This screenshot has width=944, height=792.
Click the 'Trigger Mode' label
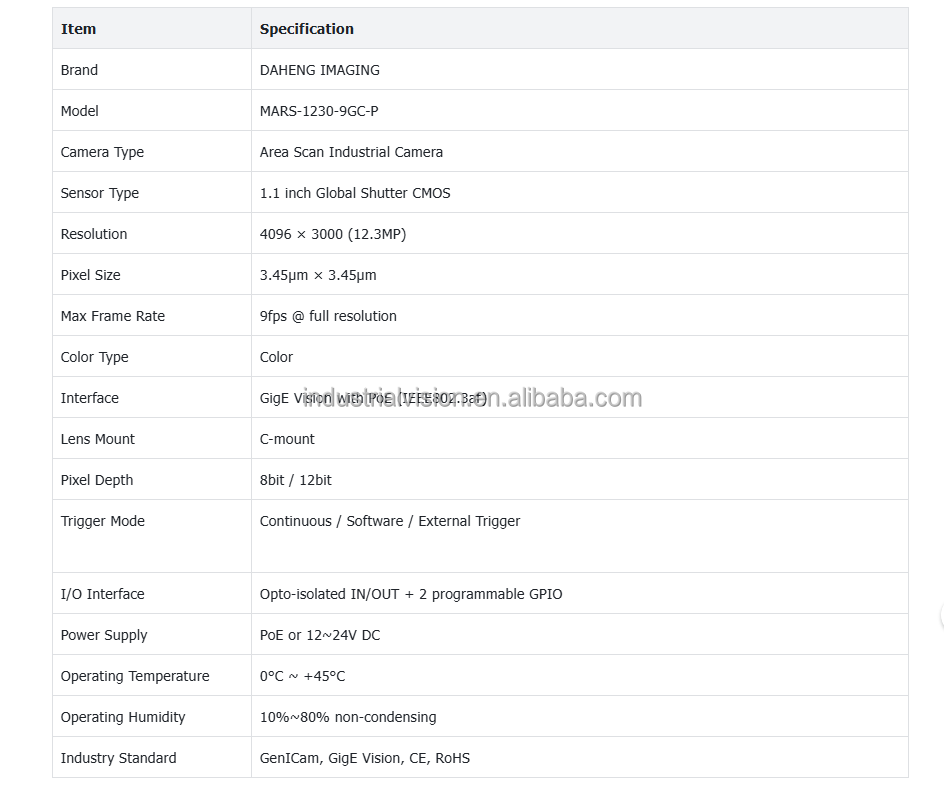[103, 521]
